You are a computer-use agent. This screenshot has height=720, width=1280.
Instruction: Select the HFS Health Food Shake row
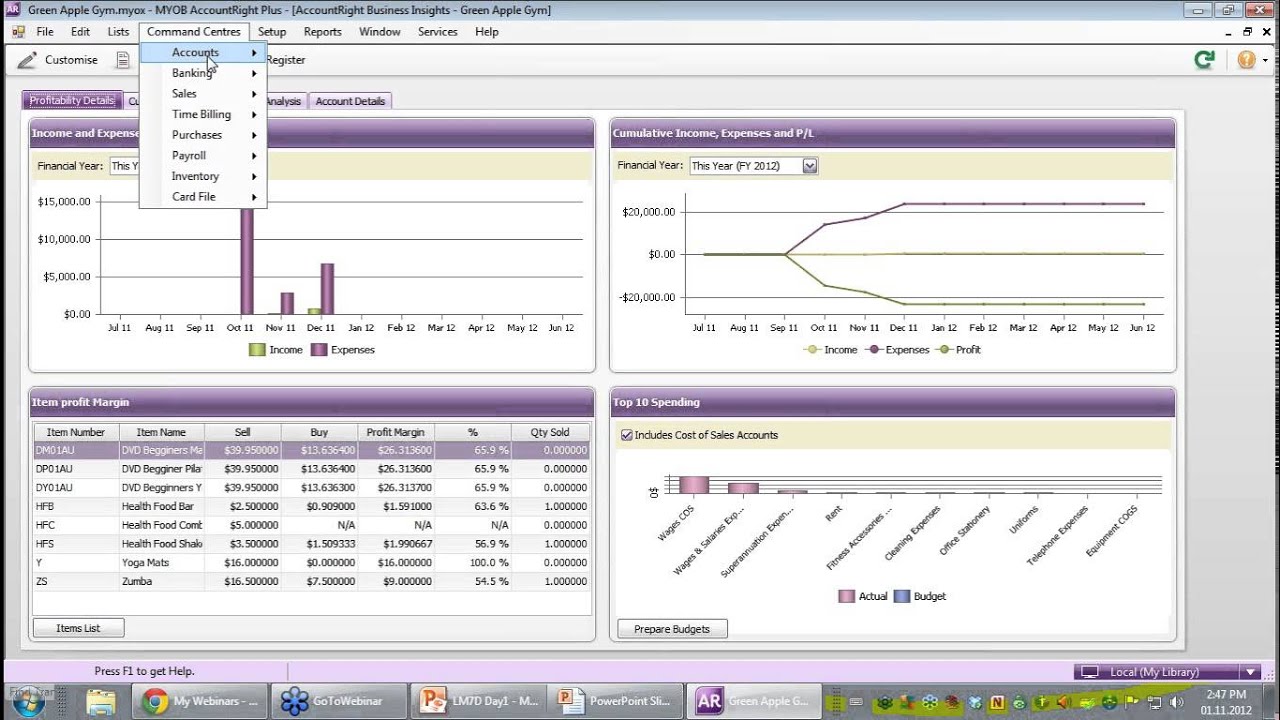click(312, 544)
